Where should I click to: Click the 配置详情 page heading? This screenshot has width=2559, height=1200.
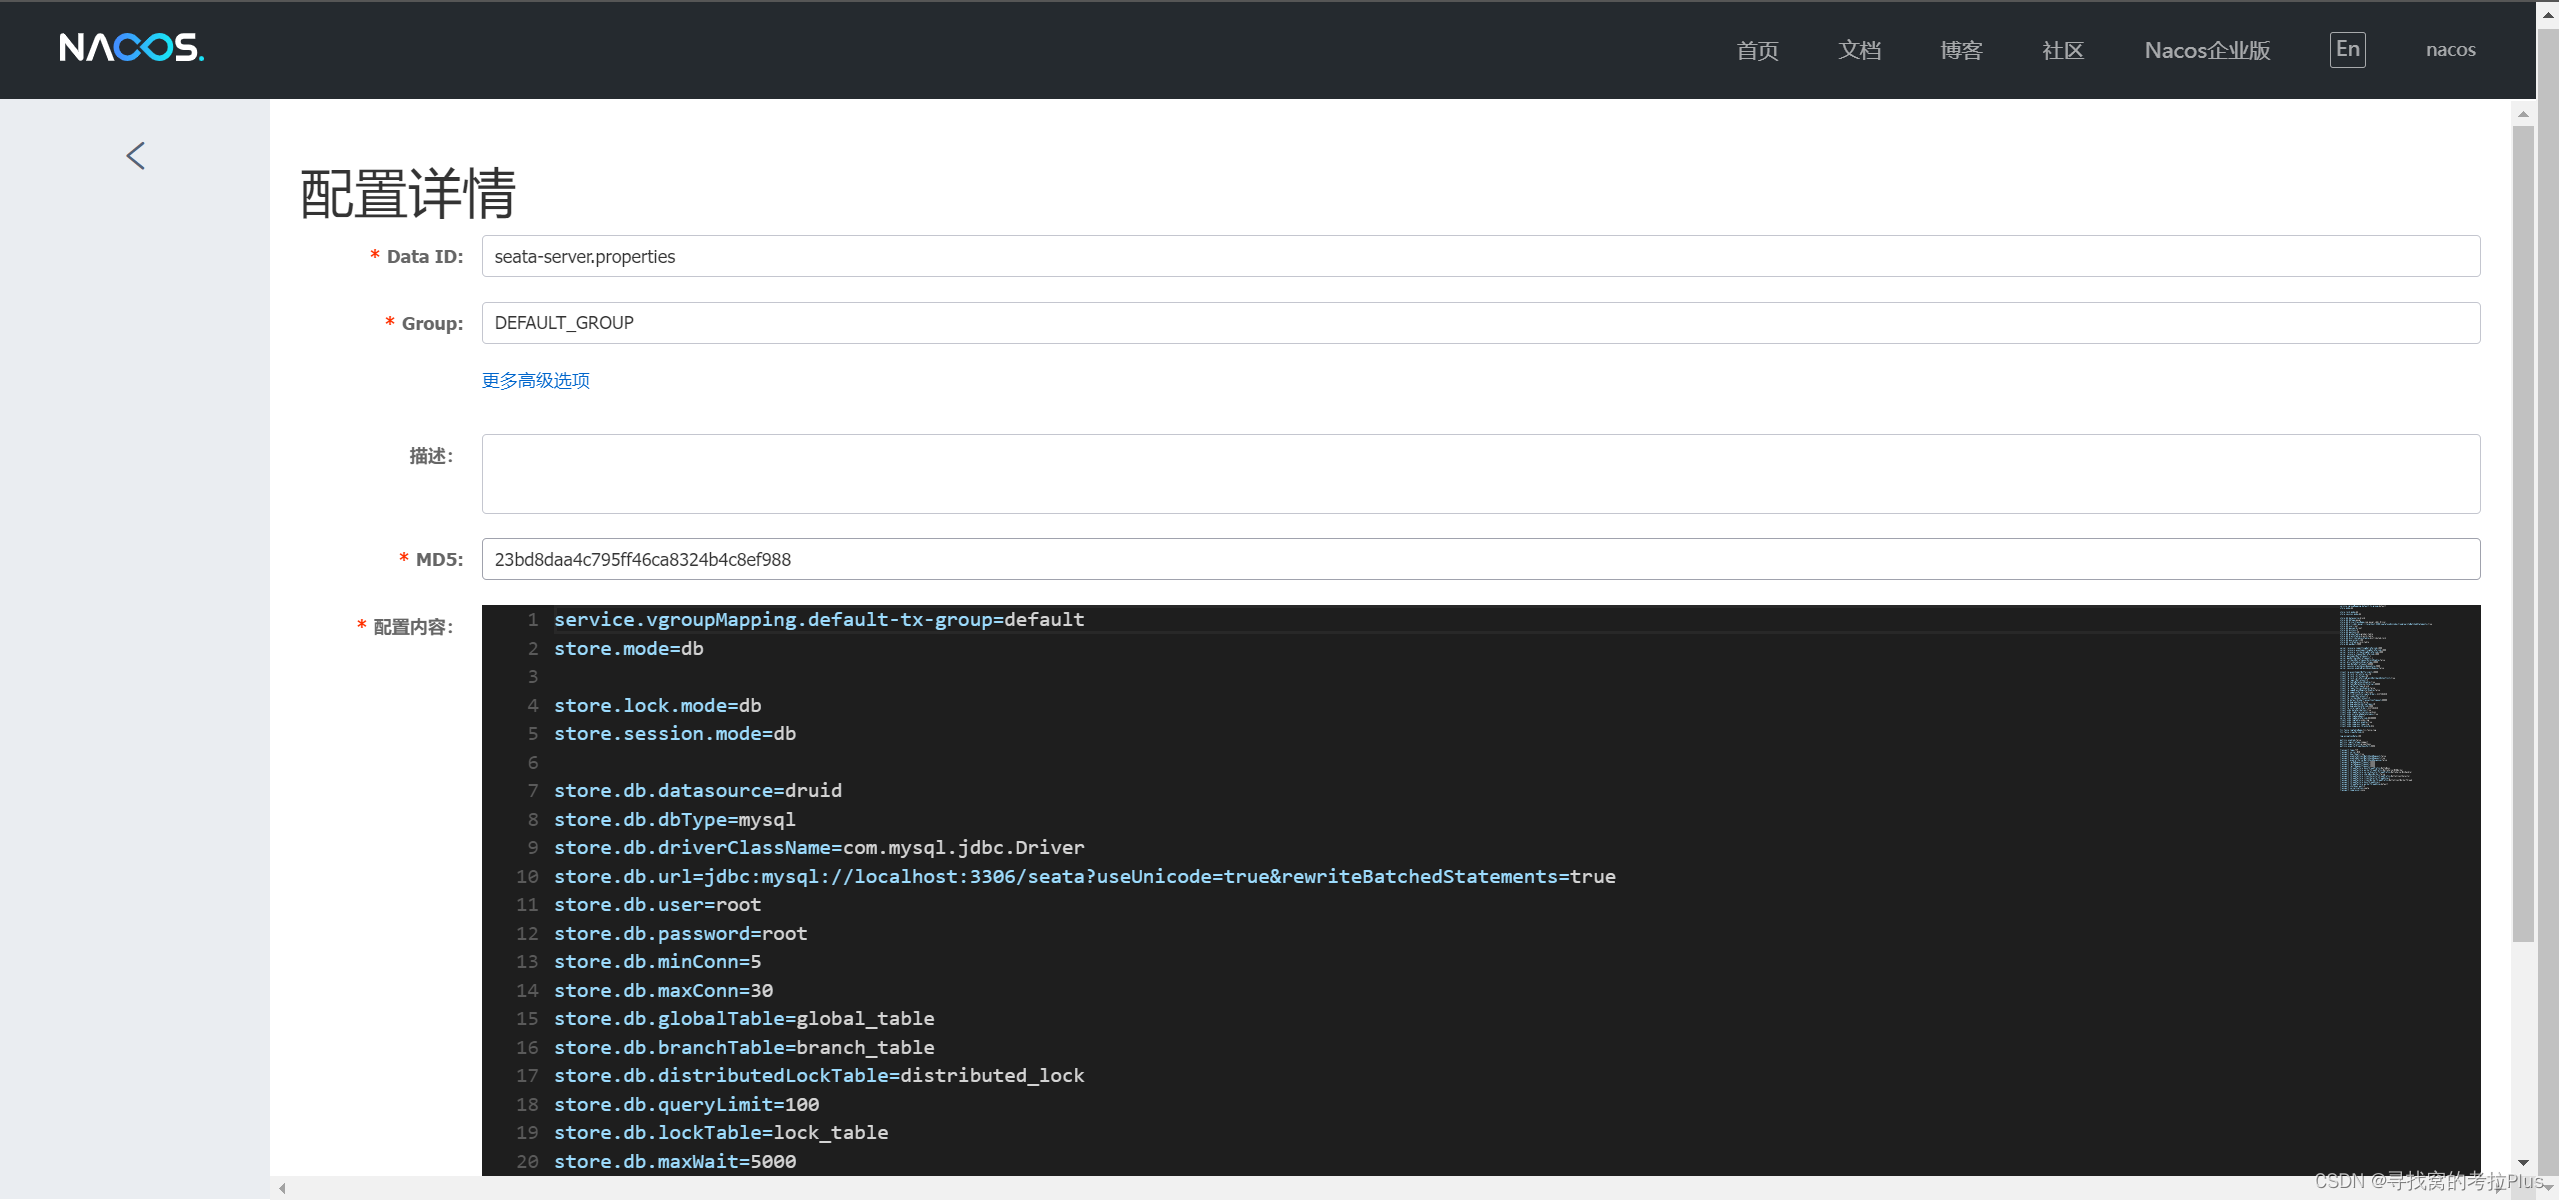click(408, 193)
